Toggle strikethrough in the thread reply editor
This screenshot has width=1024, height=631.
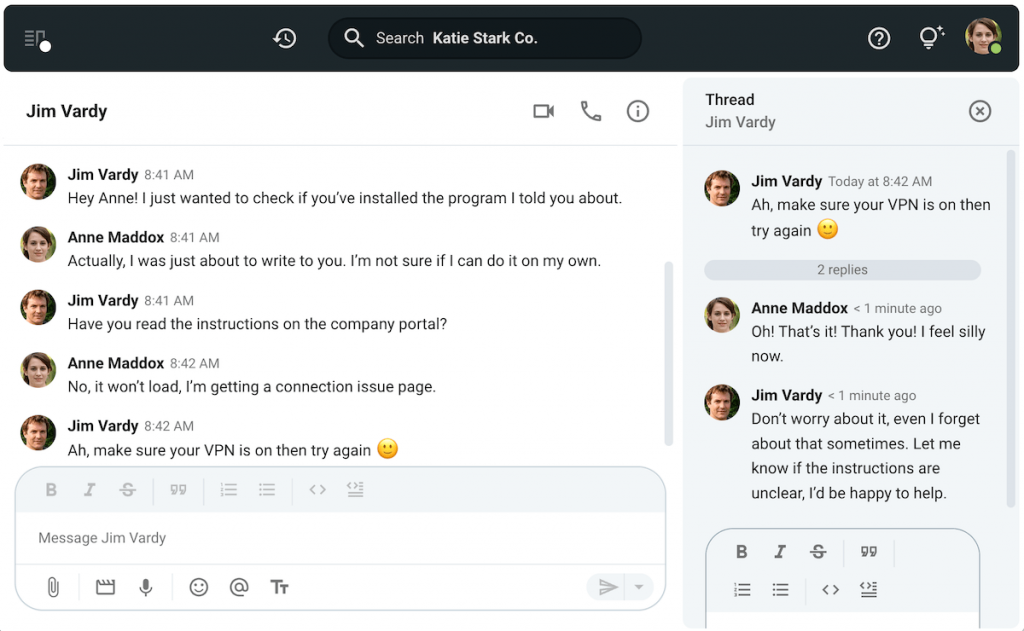click(x=818, y=552)
